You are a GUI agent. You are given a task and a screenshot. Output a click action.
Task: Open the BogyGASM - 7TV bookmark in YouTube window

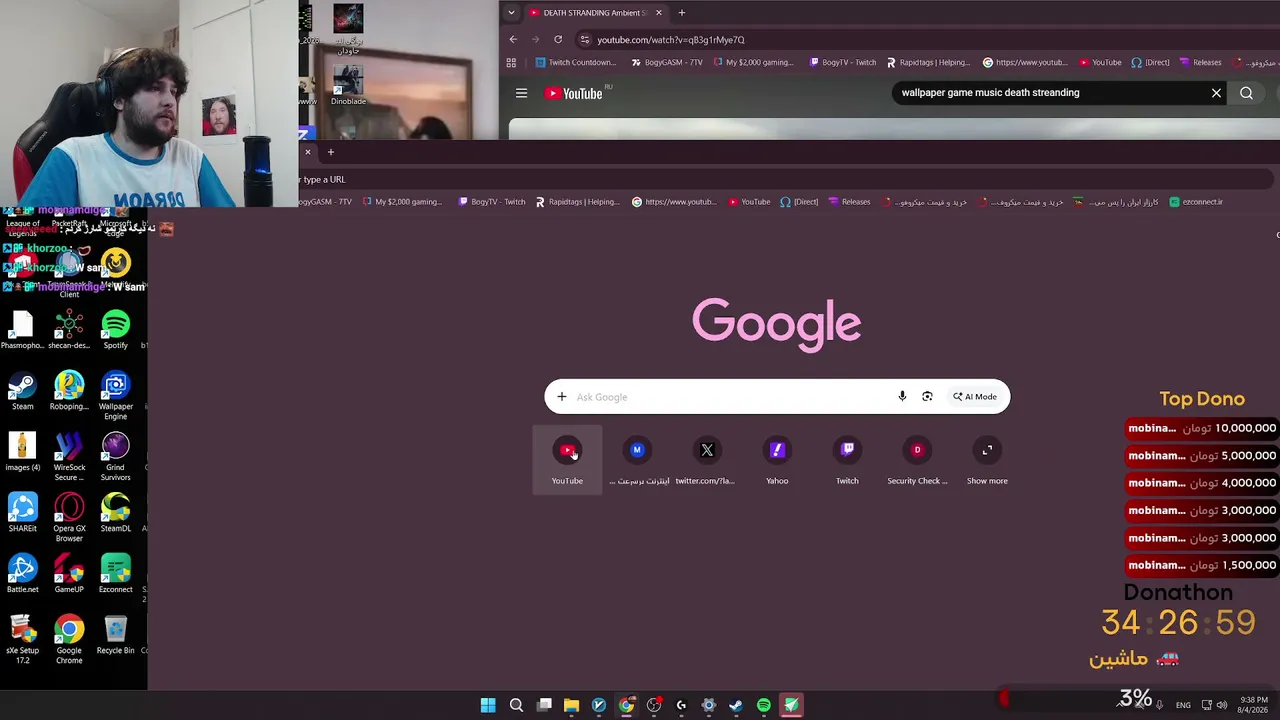(667, 63)
